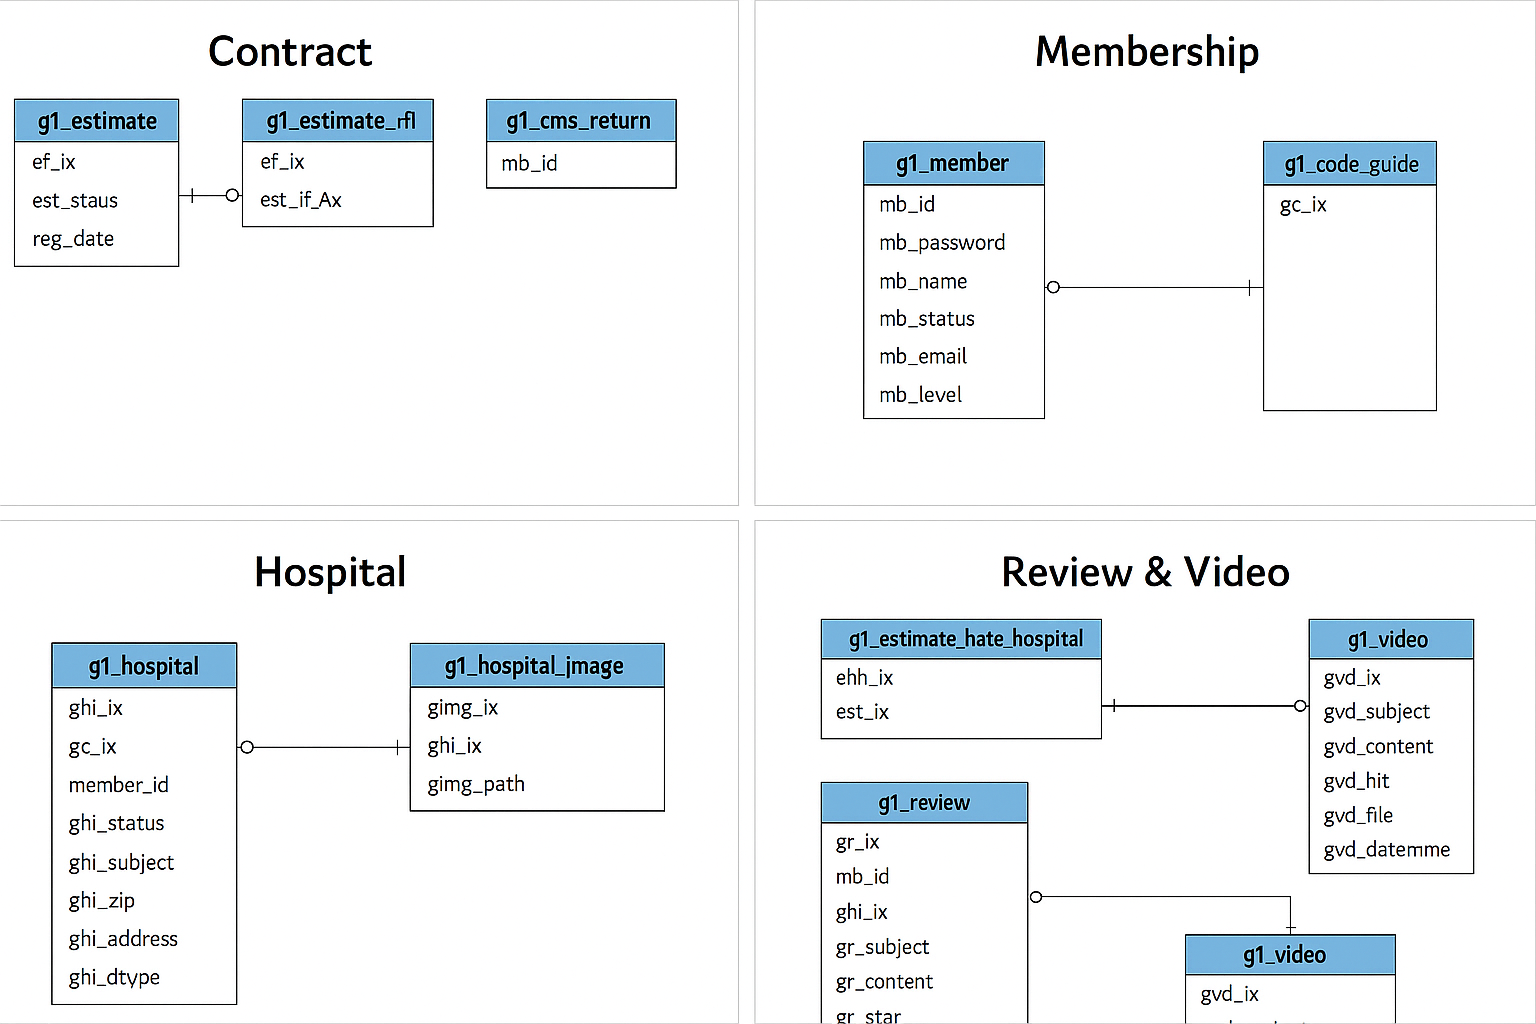Click the g1_hospital_jmage table header
The width and height of the screenshot is (1536, 1024).
tap(537, 666)
